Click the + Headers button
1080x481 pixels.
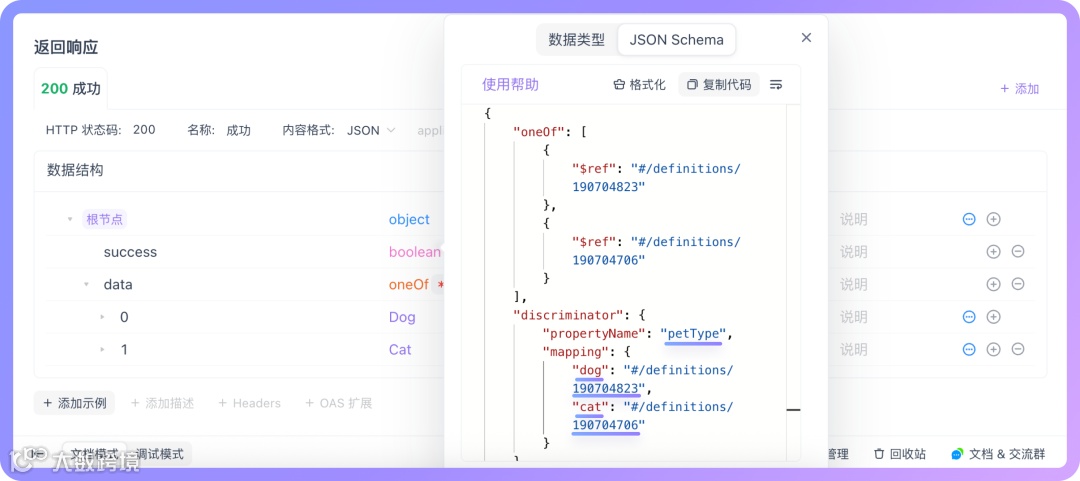tap(249, 403)
